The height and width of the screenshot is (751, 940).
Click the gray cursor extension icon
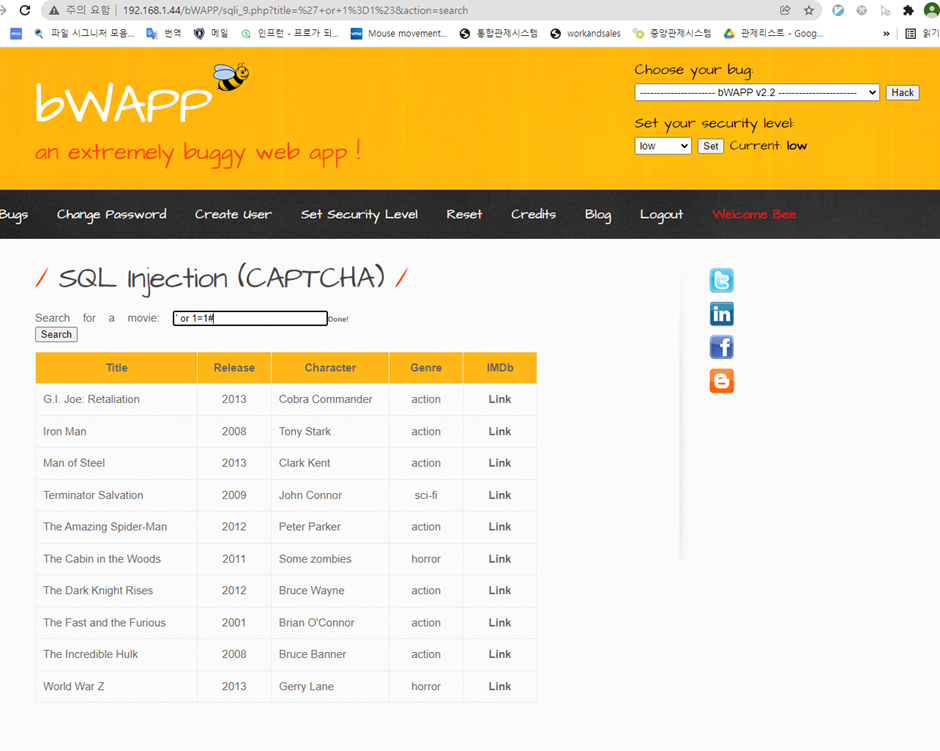[885, 10]
